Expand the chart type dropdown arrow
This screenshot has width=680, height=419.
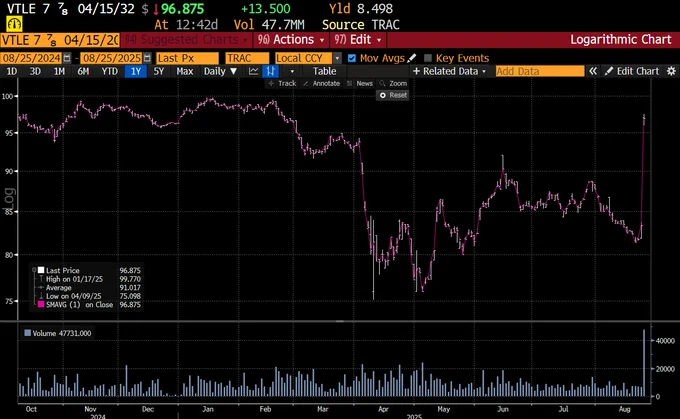[292, 71]
